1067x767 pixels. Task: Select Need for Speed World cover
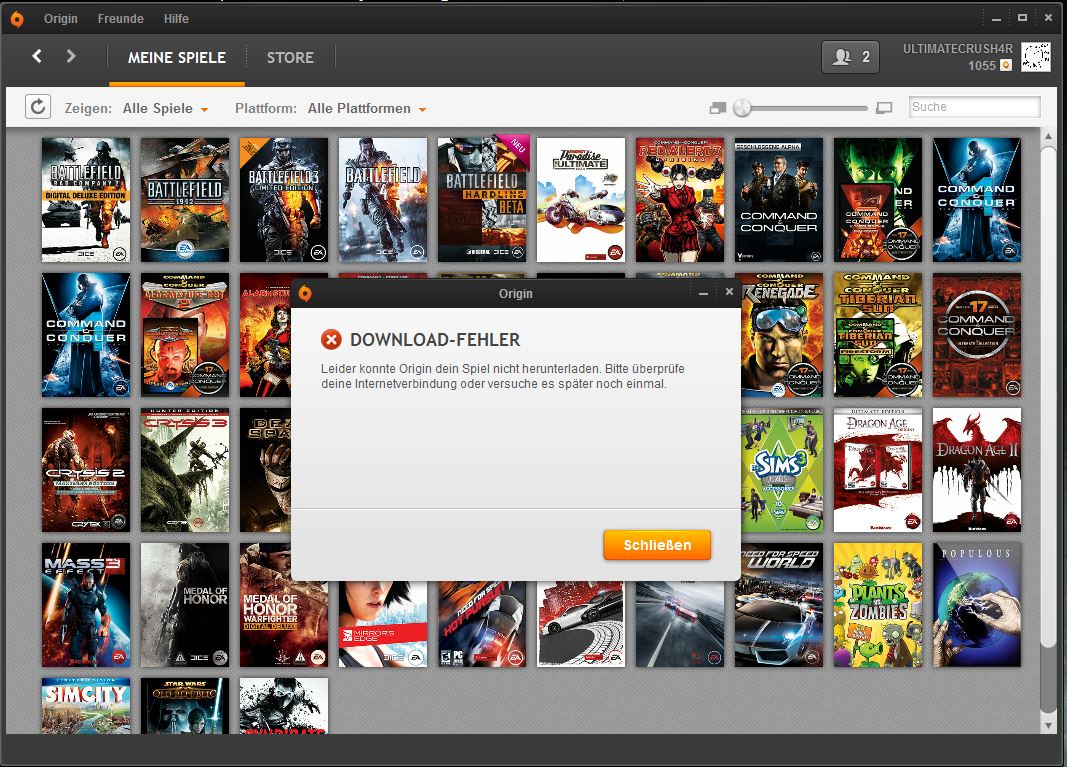click(x=779, y=605)
